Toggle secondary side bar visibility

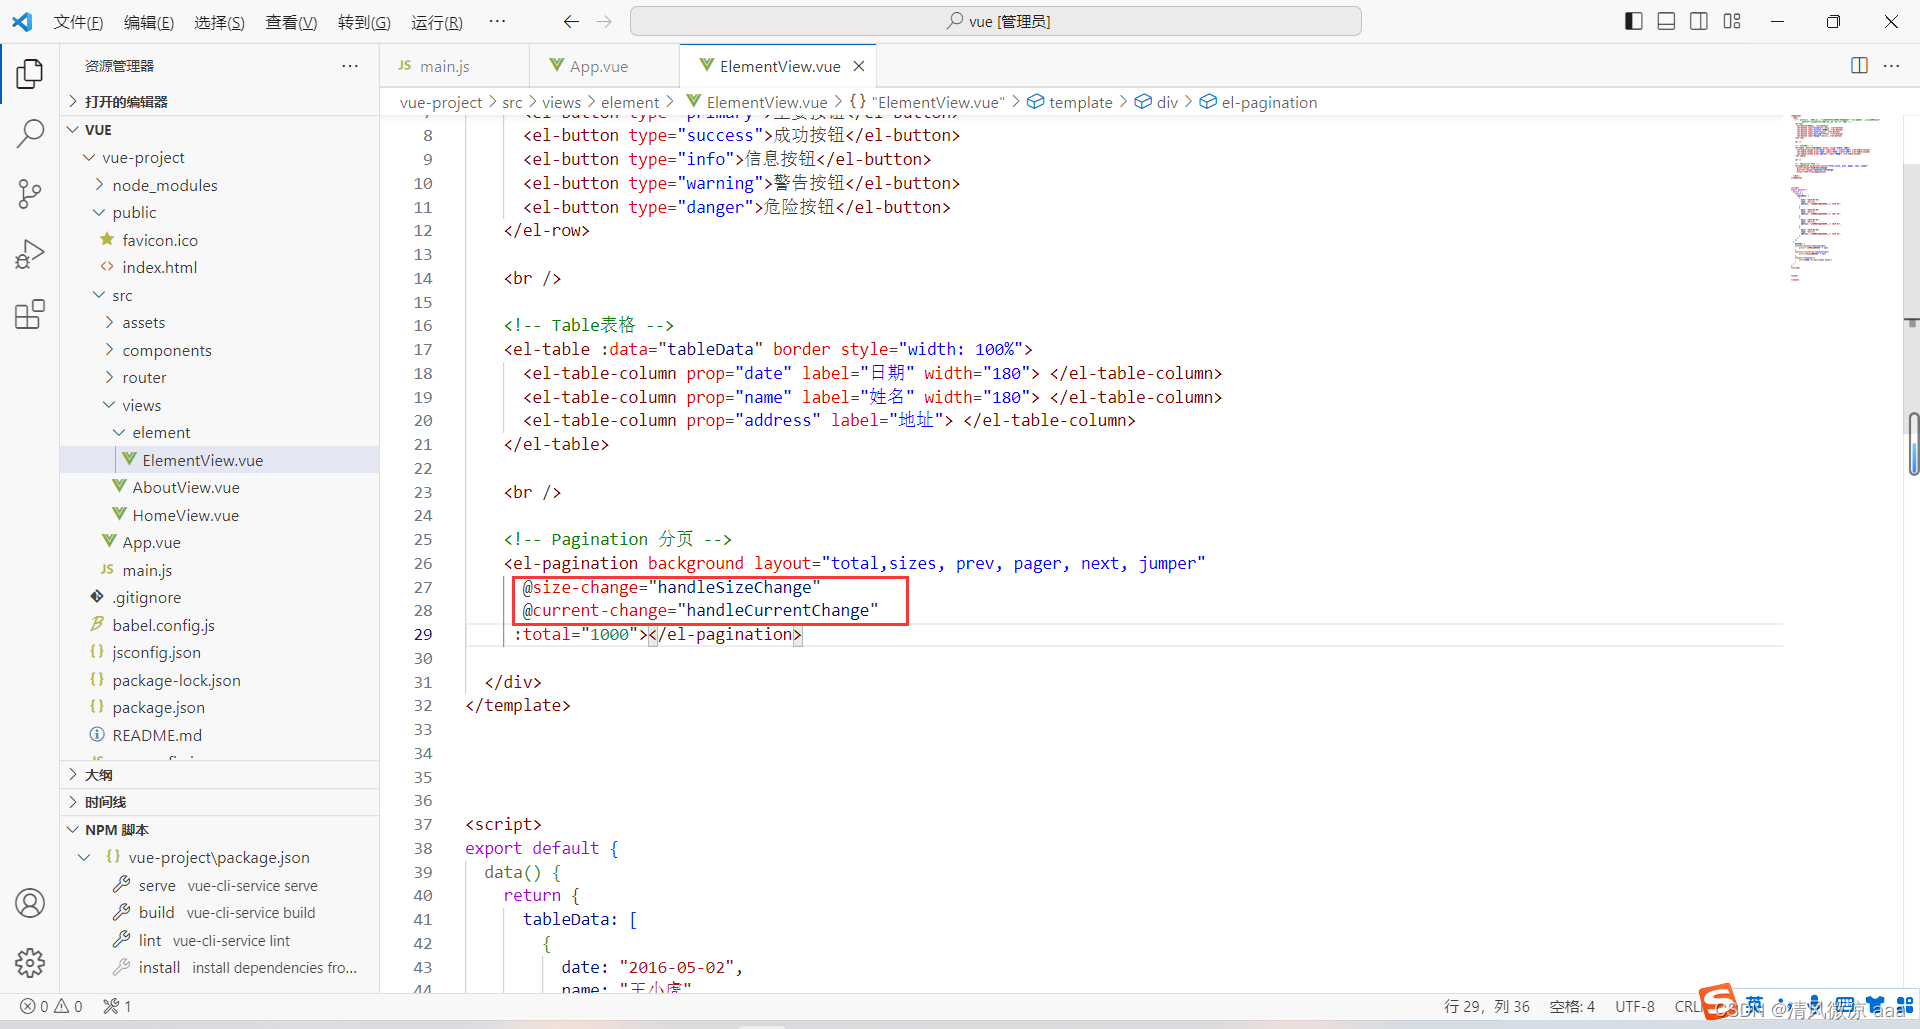pos(1699,21)
